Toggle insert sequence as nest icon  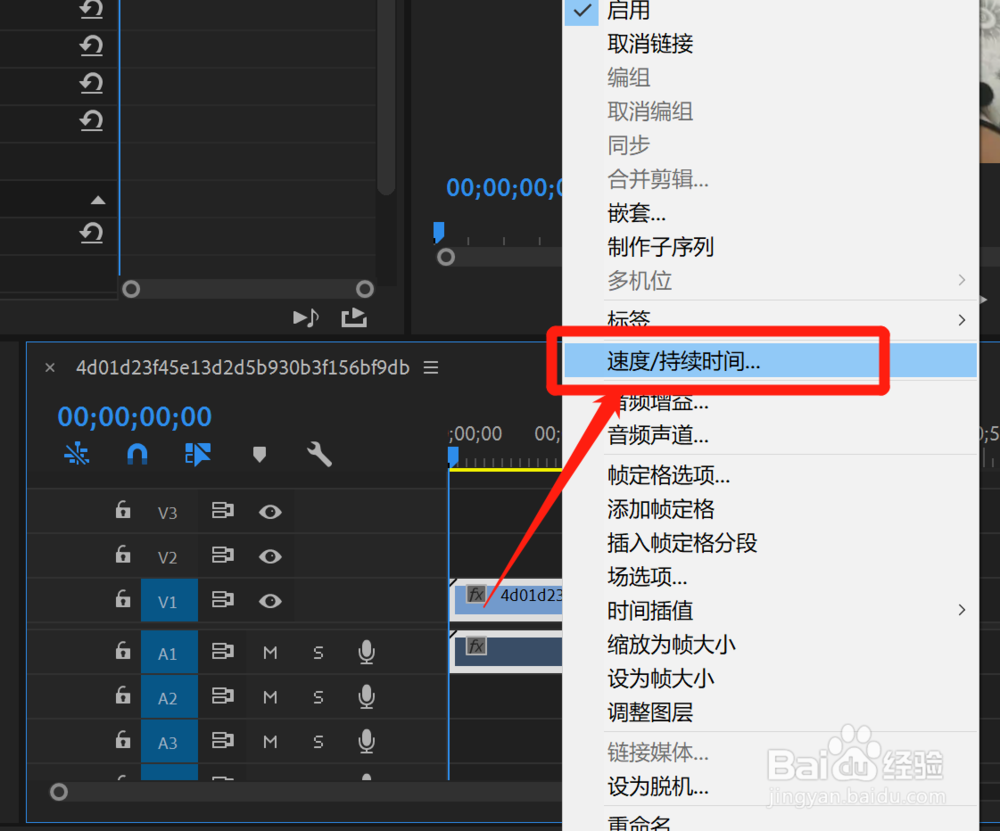click(77, 453)
